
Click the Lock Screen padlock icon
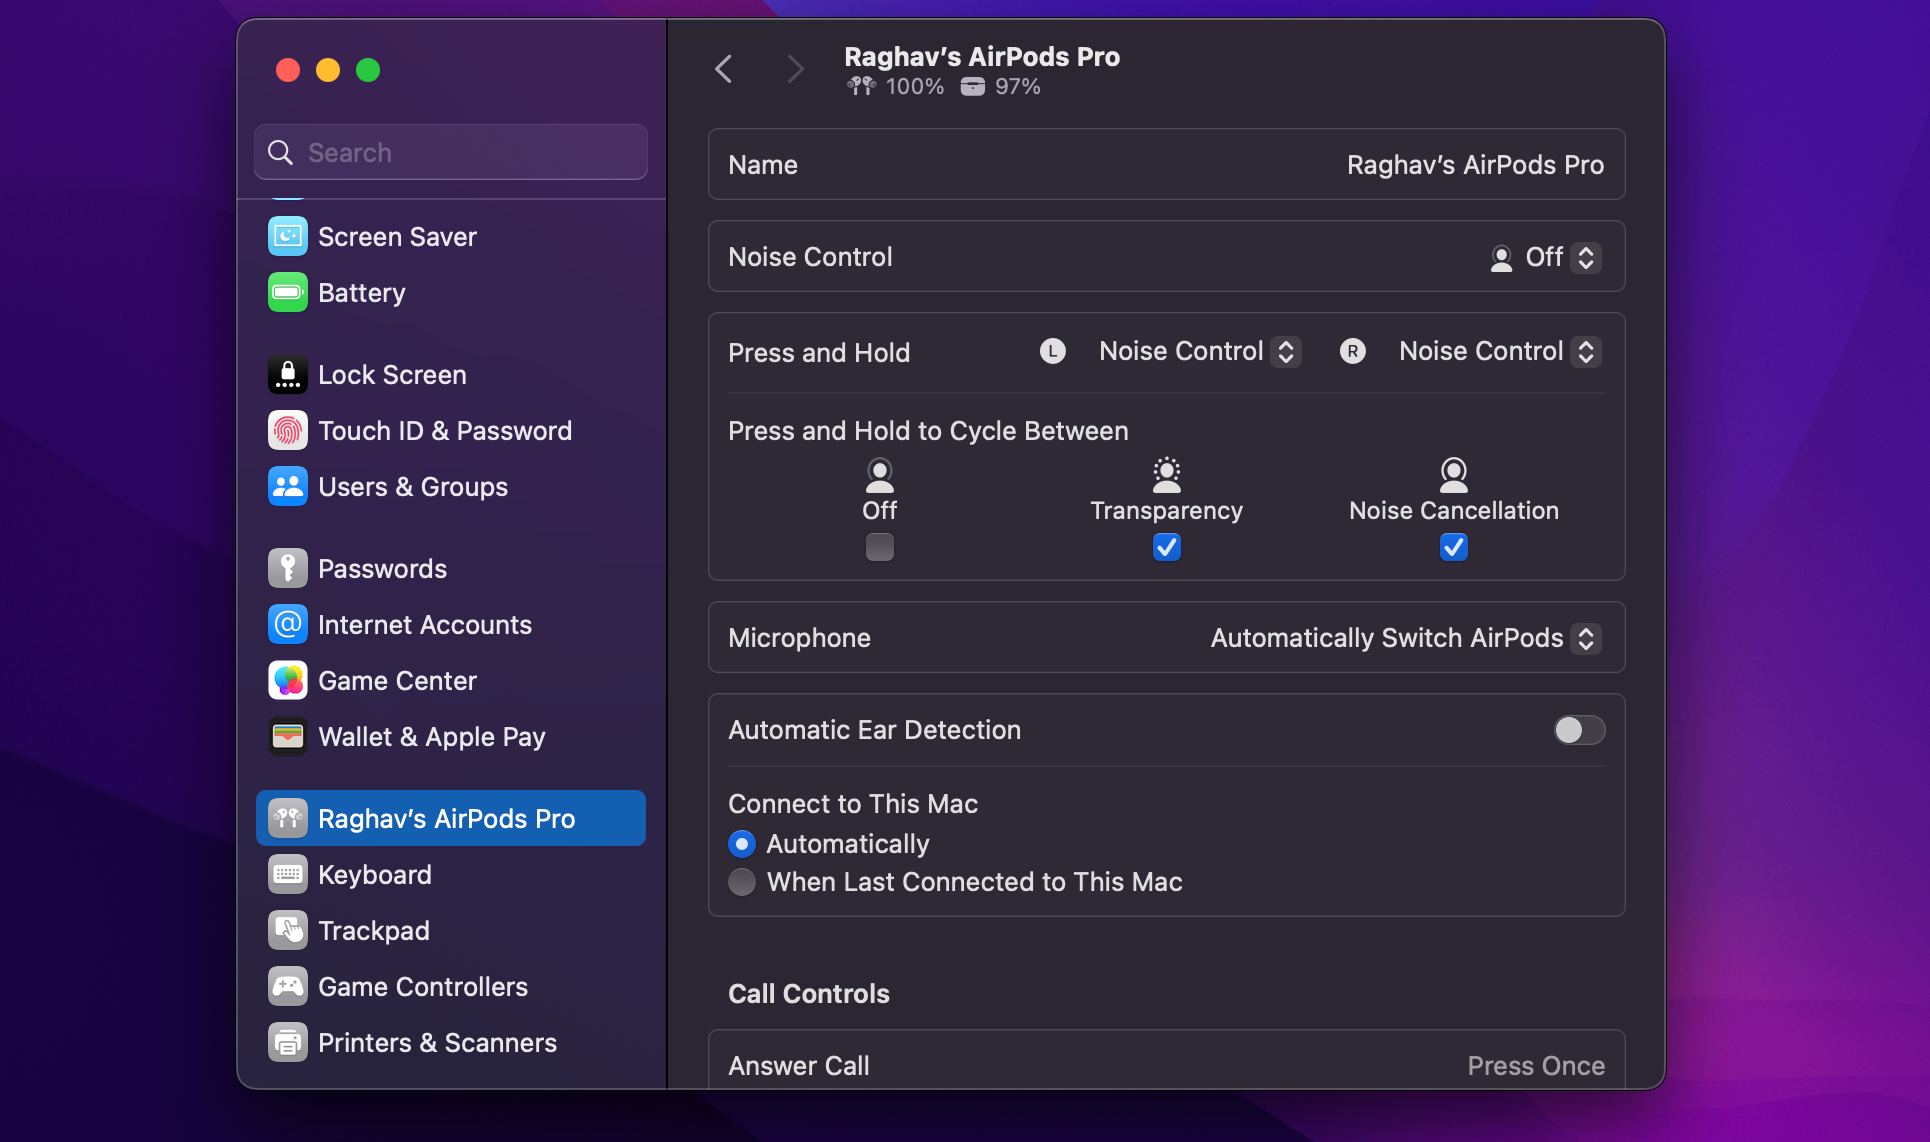click(287, 374)
